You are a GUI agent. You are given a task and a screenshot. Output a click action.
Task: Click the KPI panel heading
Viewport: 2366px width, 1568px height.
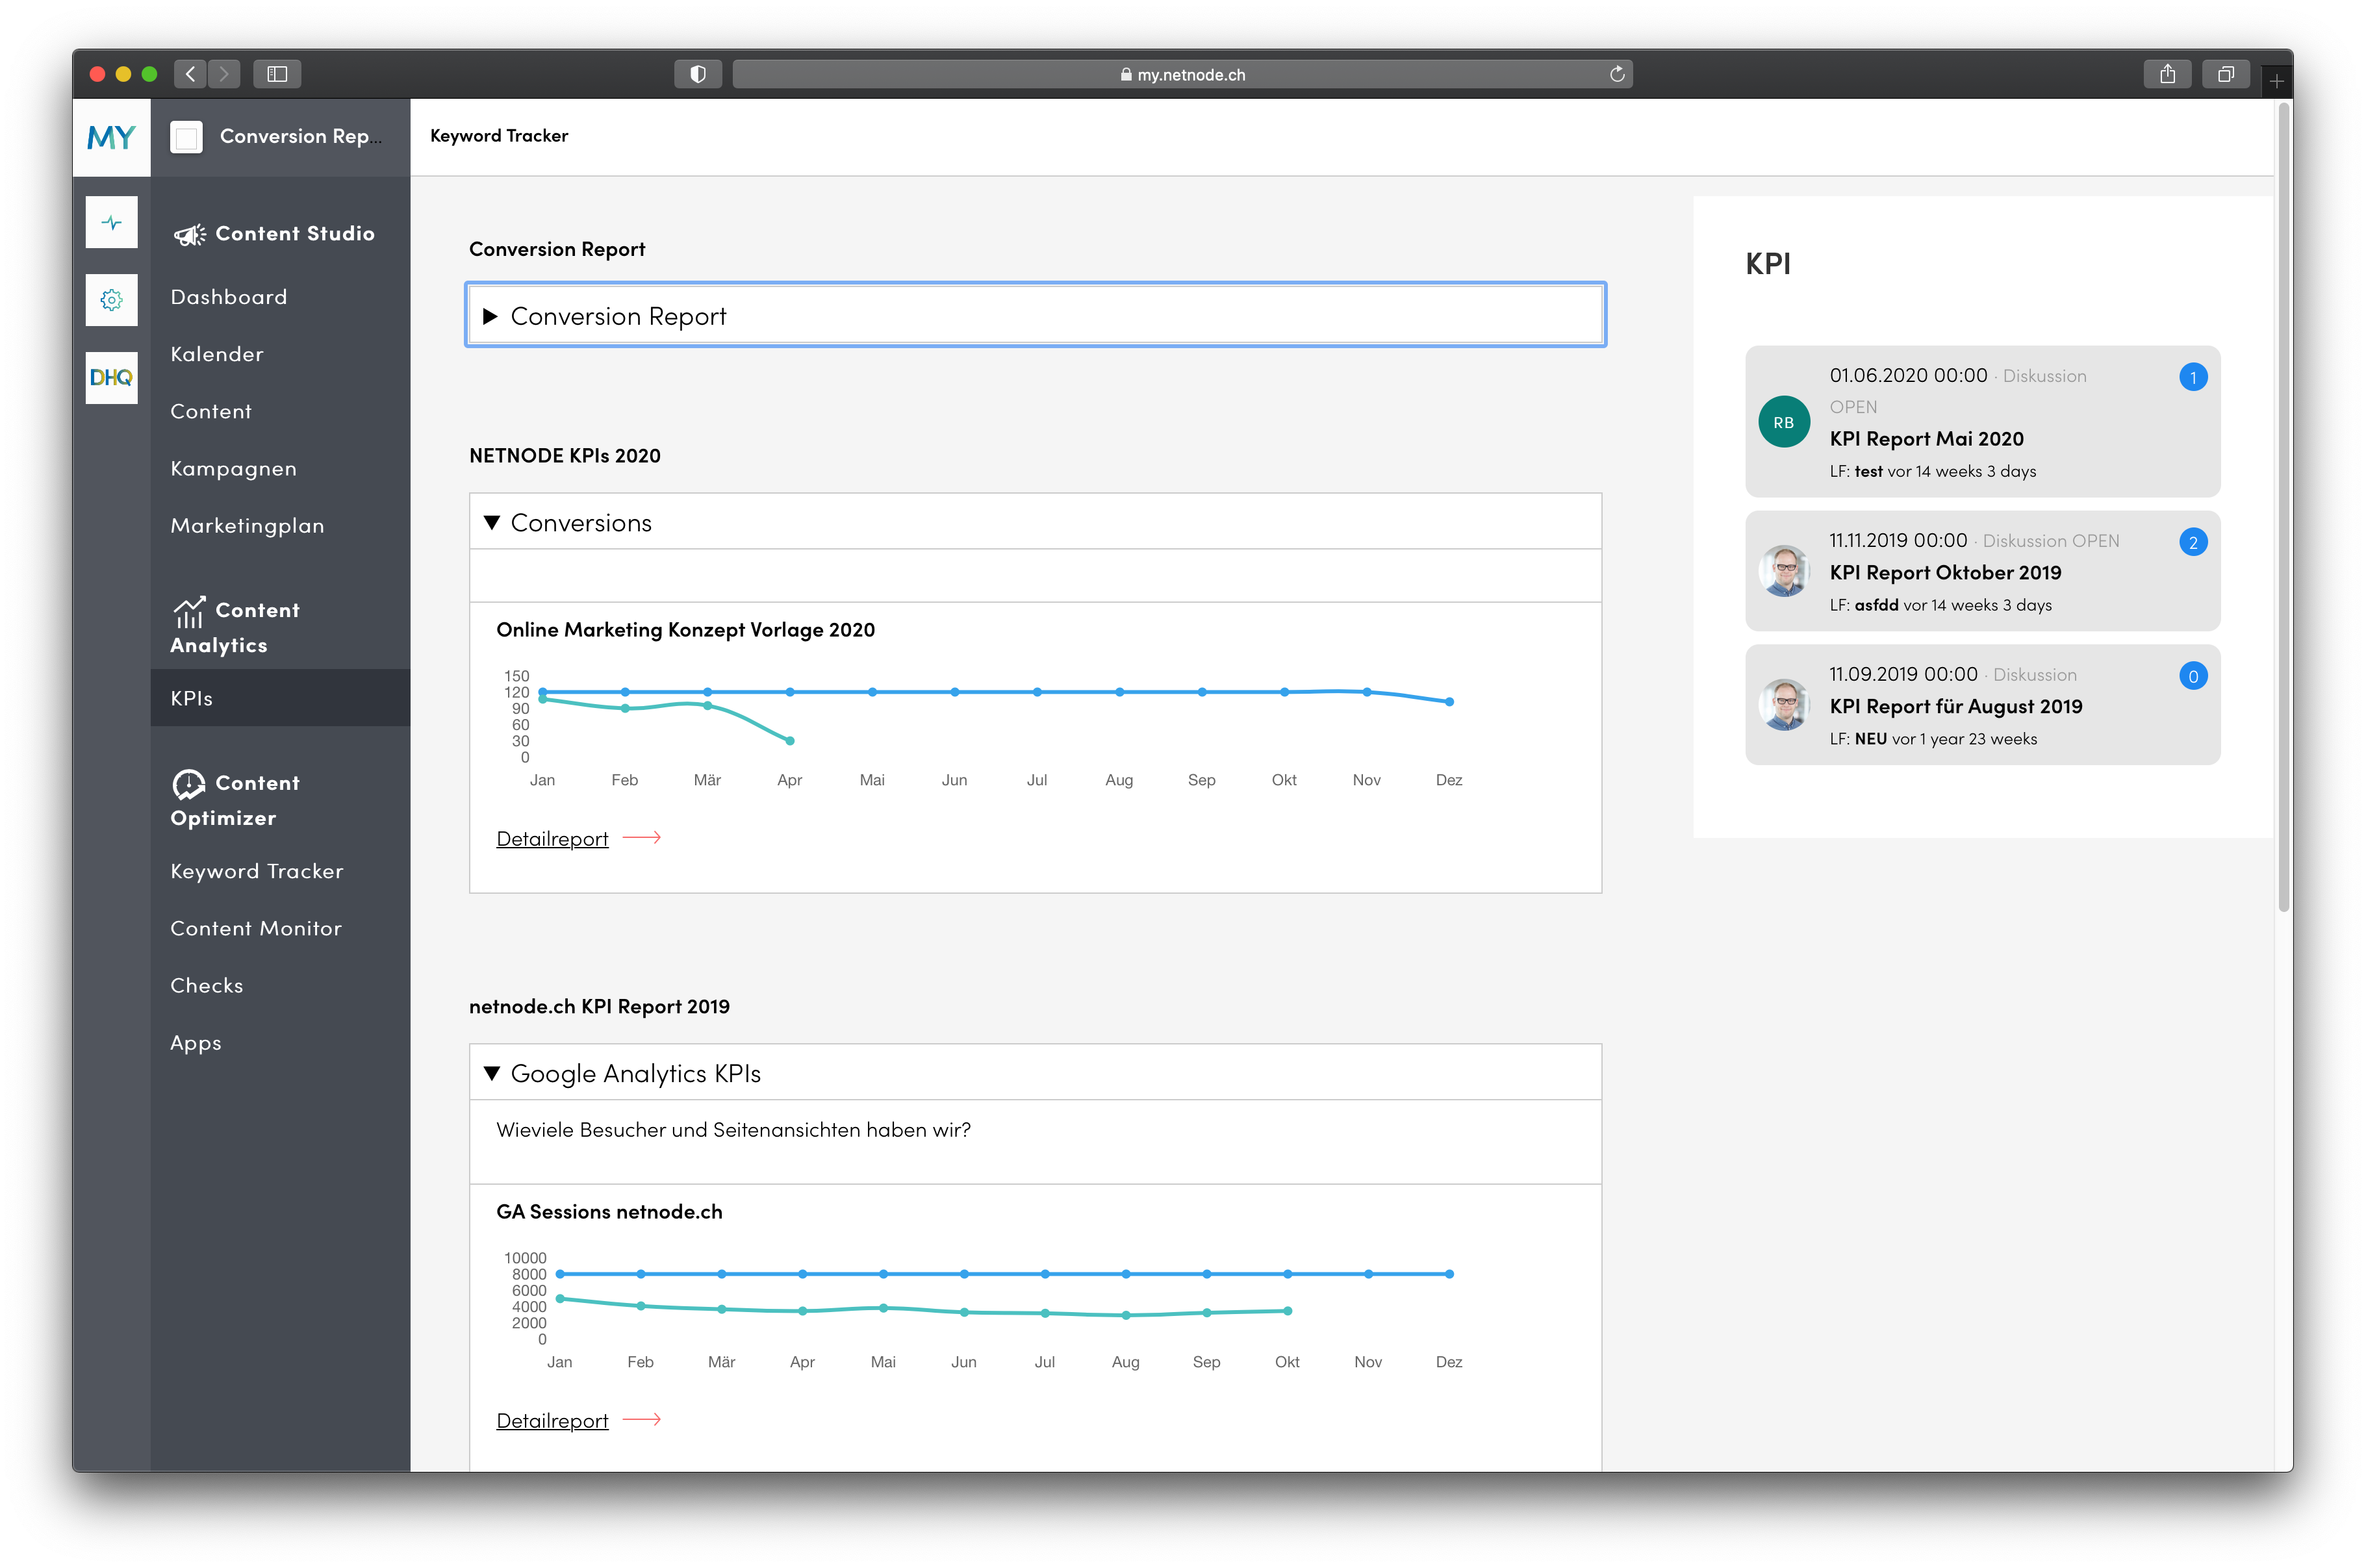(1767, 264)
